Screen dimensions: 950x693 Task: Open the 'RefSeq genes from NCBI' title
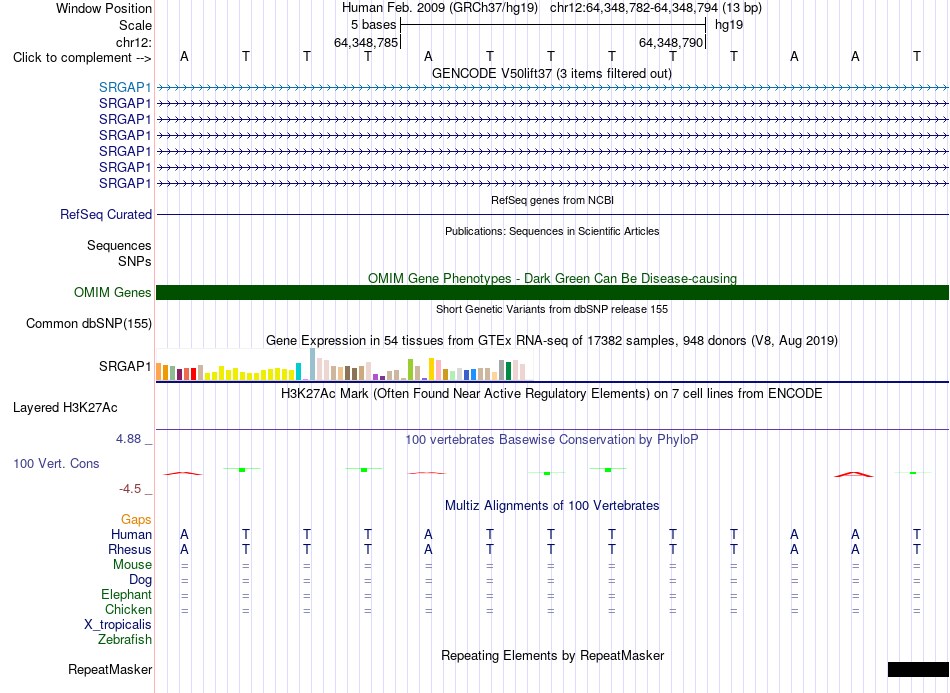[553, 200]
